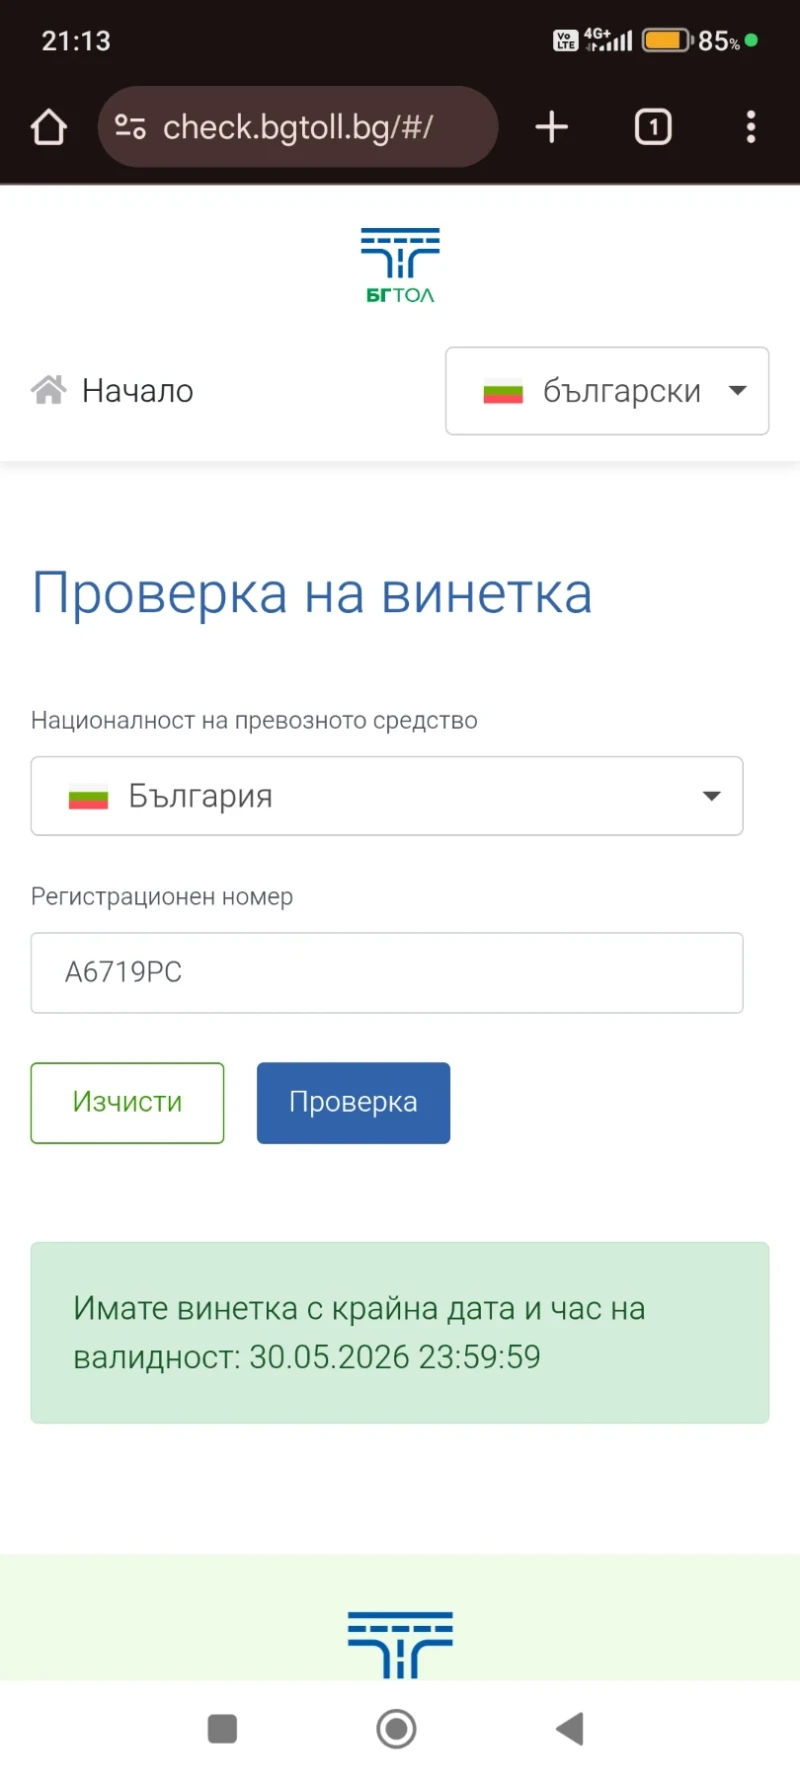
Task: Tap the green vignette validity message
Action: (x=399, y=1332)
